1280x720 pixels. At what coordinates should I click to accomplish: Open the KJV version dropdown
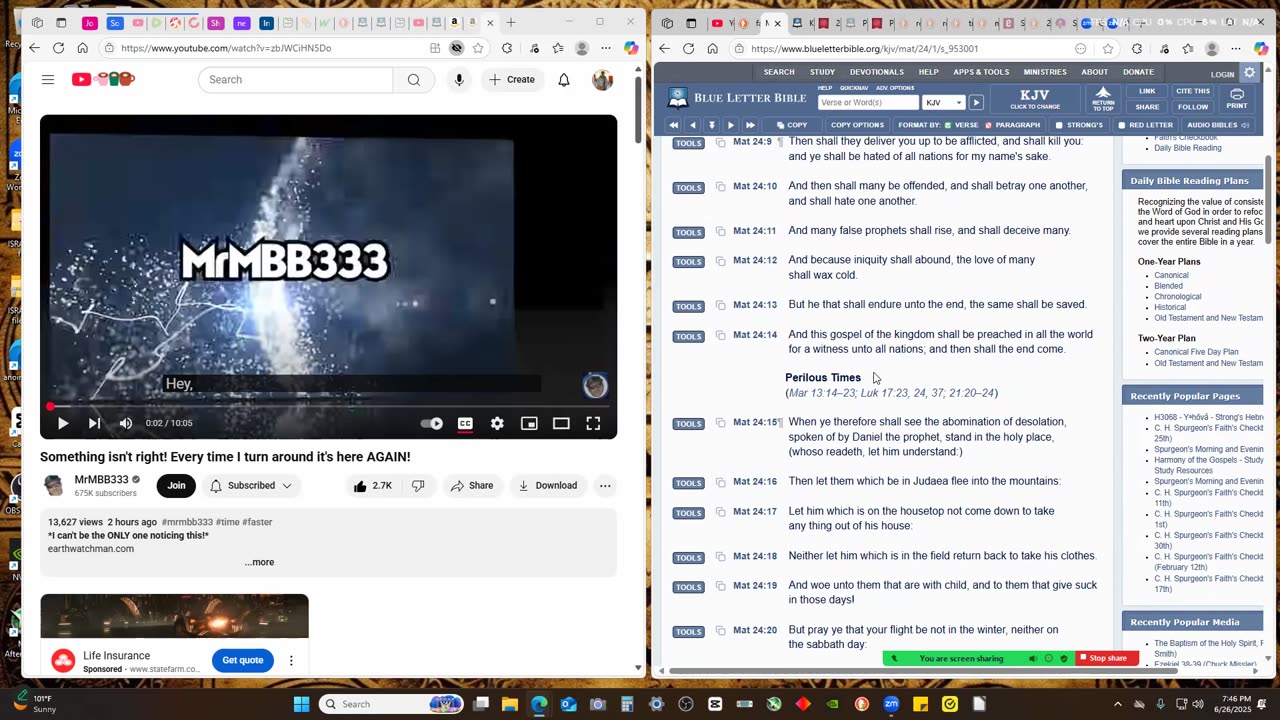pyautogui.click(x=944, y=102)
